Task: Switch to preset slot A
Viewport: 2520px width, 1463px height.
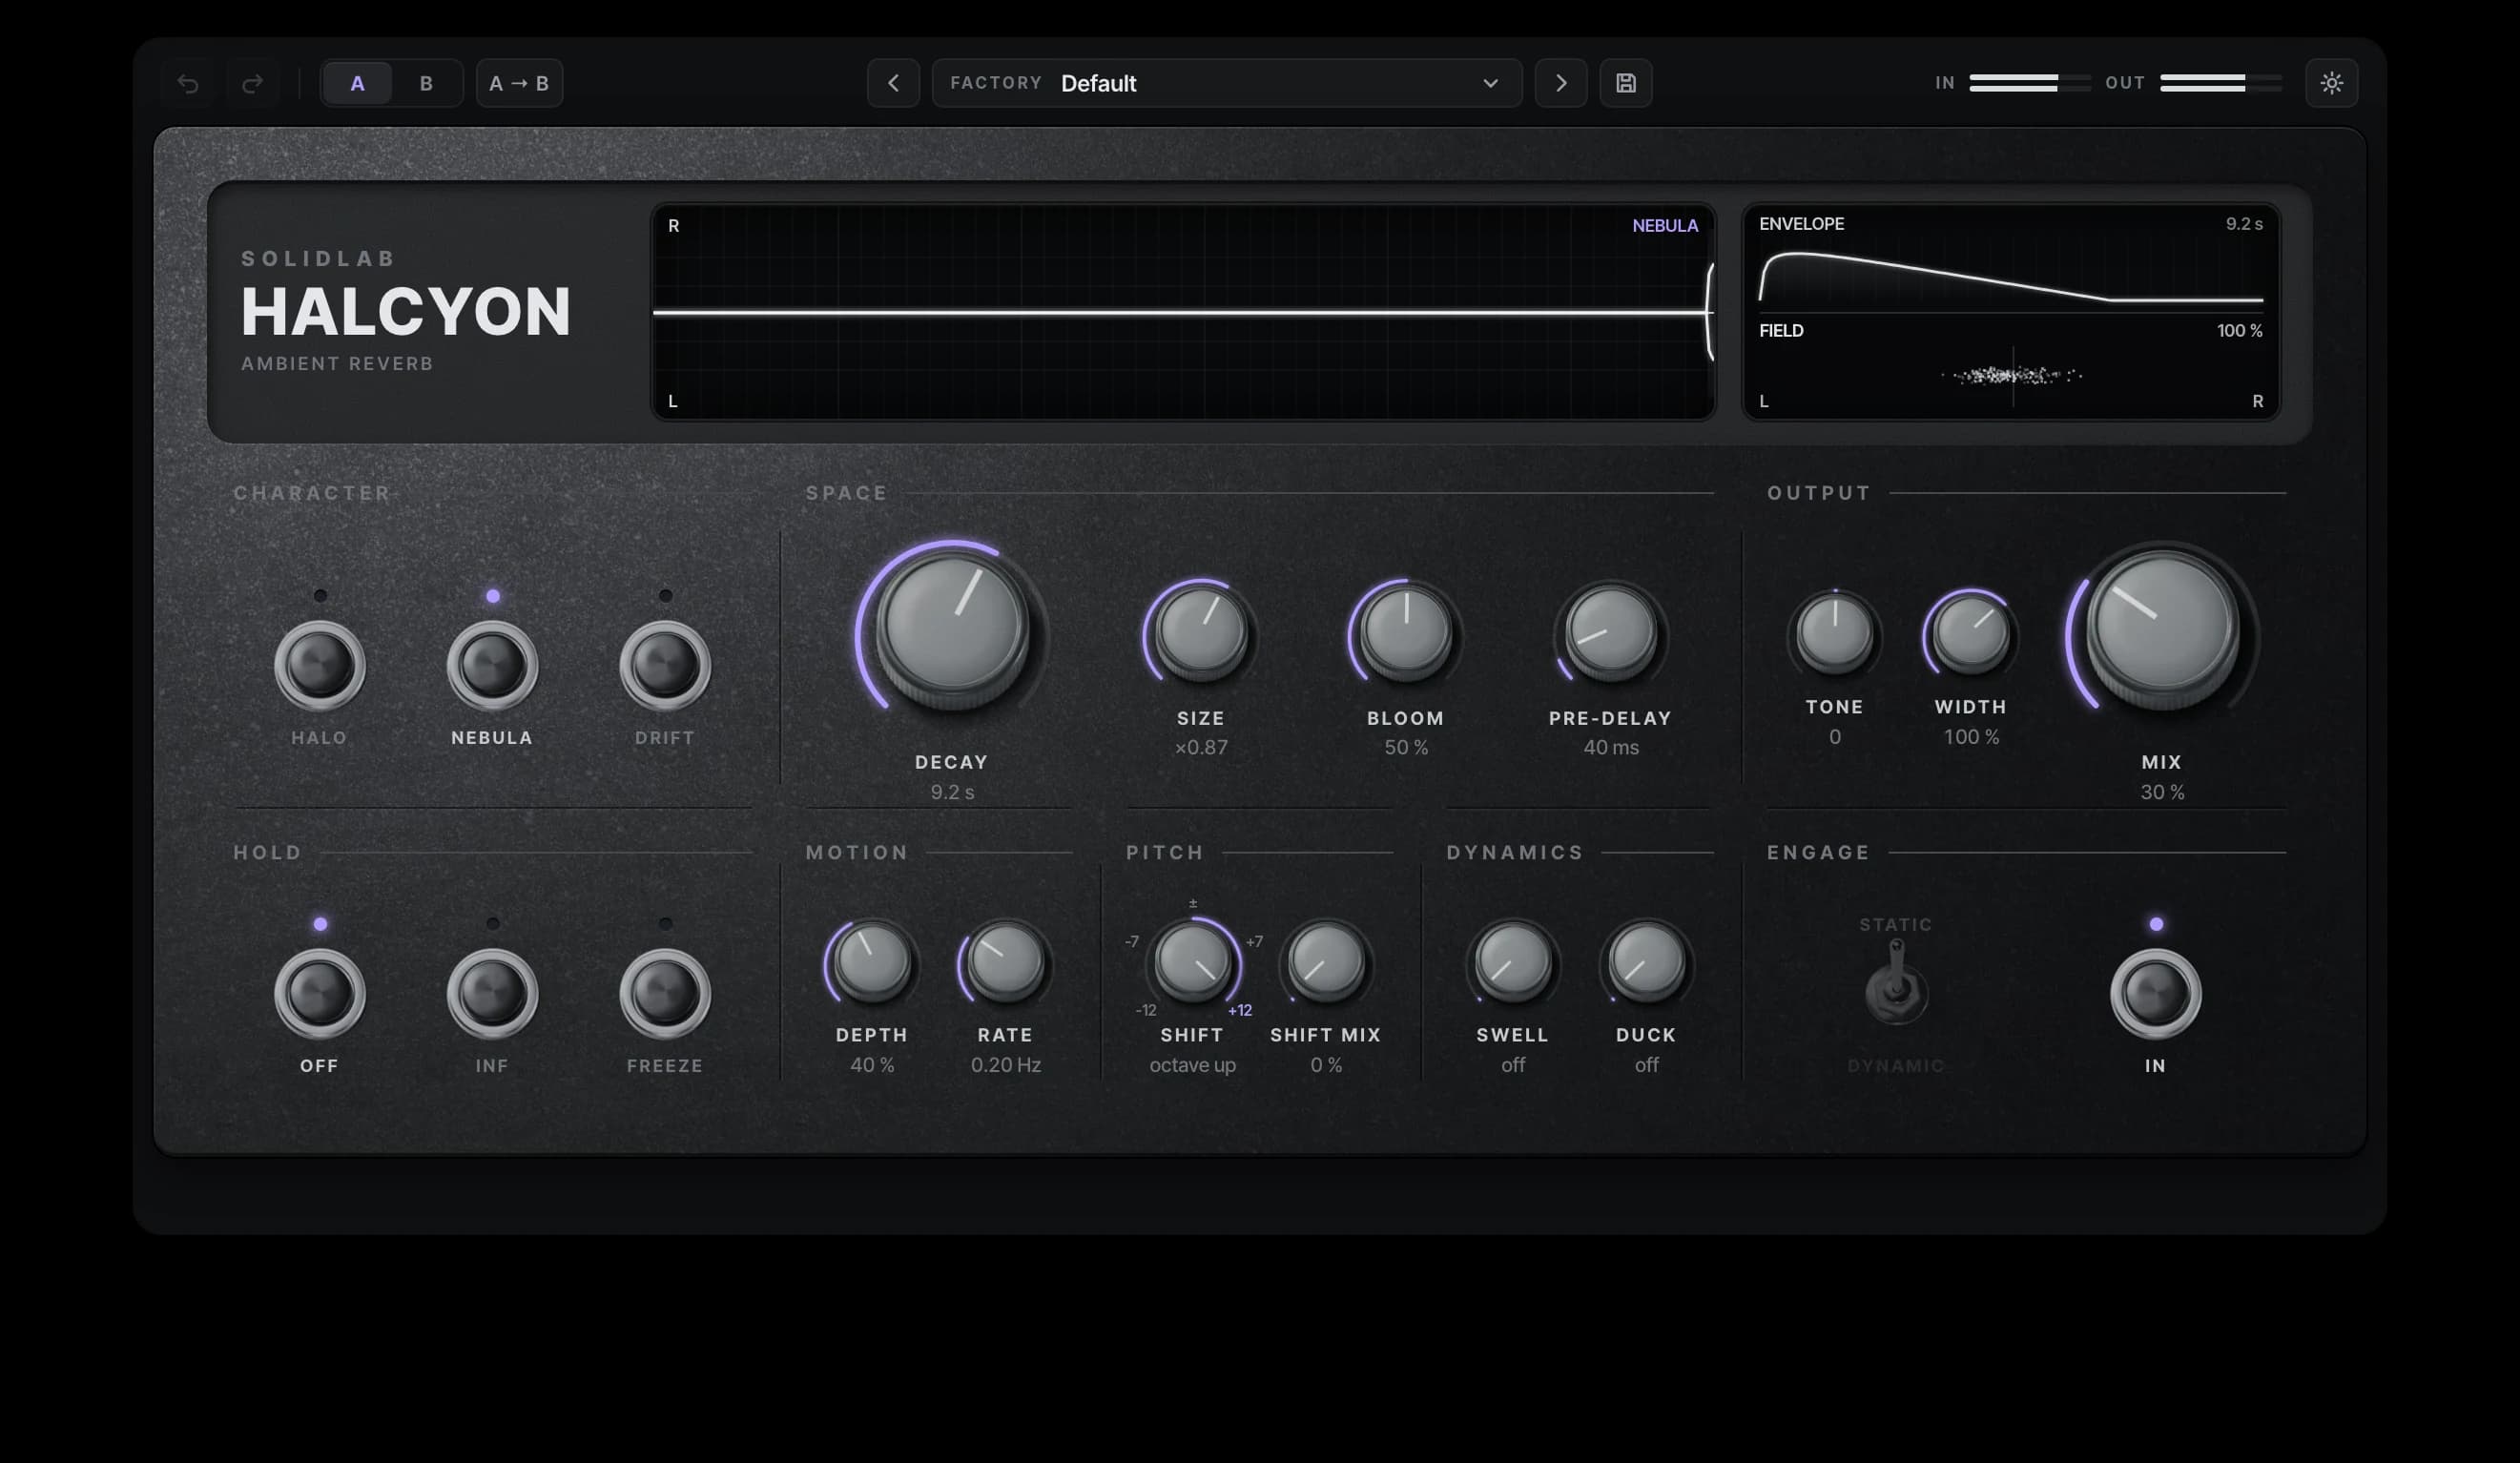Action: [x=357, y=83]
